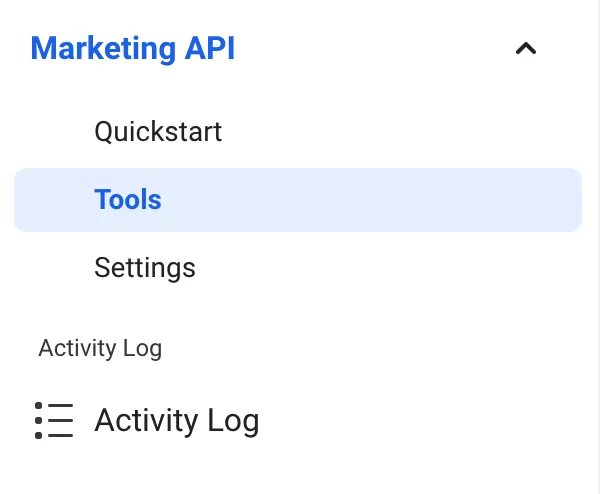This screenshot has height=494, width=600.
Task: Click the Settings text below Tools
Action: click(145, 268)
